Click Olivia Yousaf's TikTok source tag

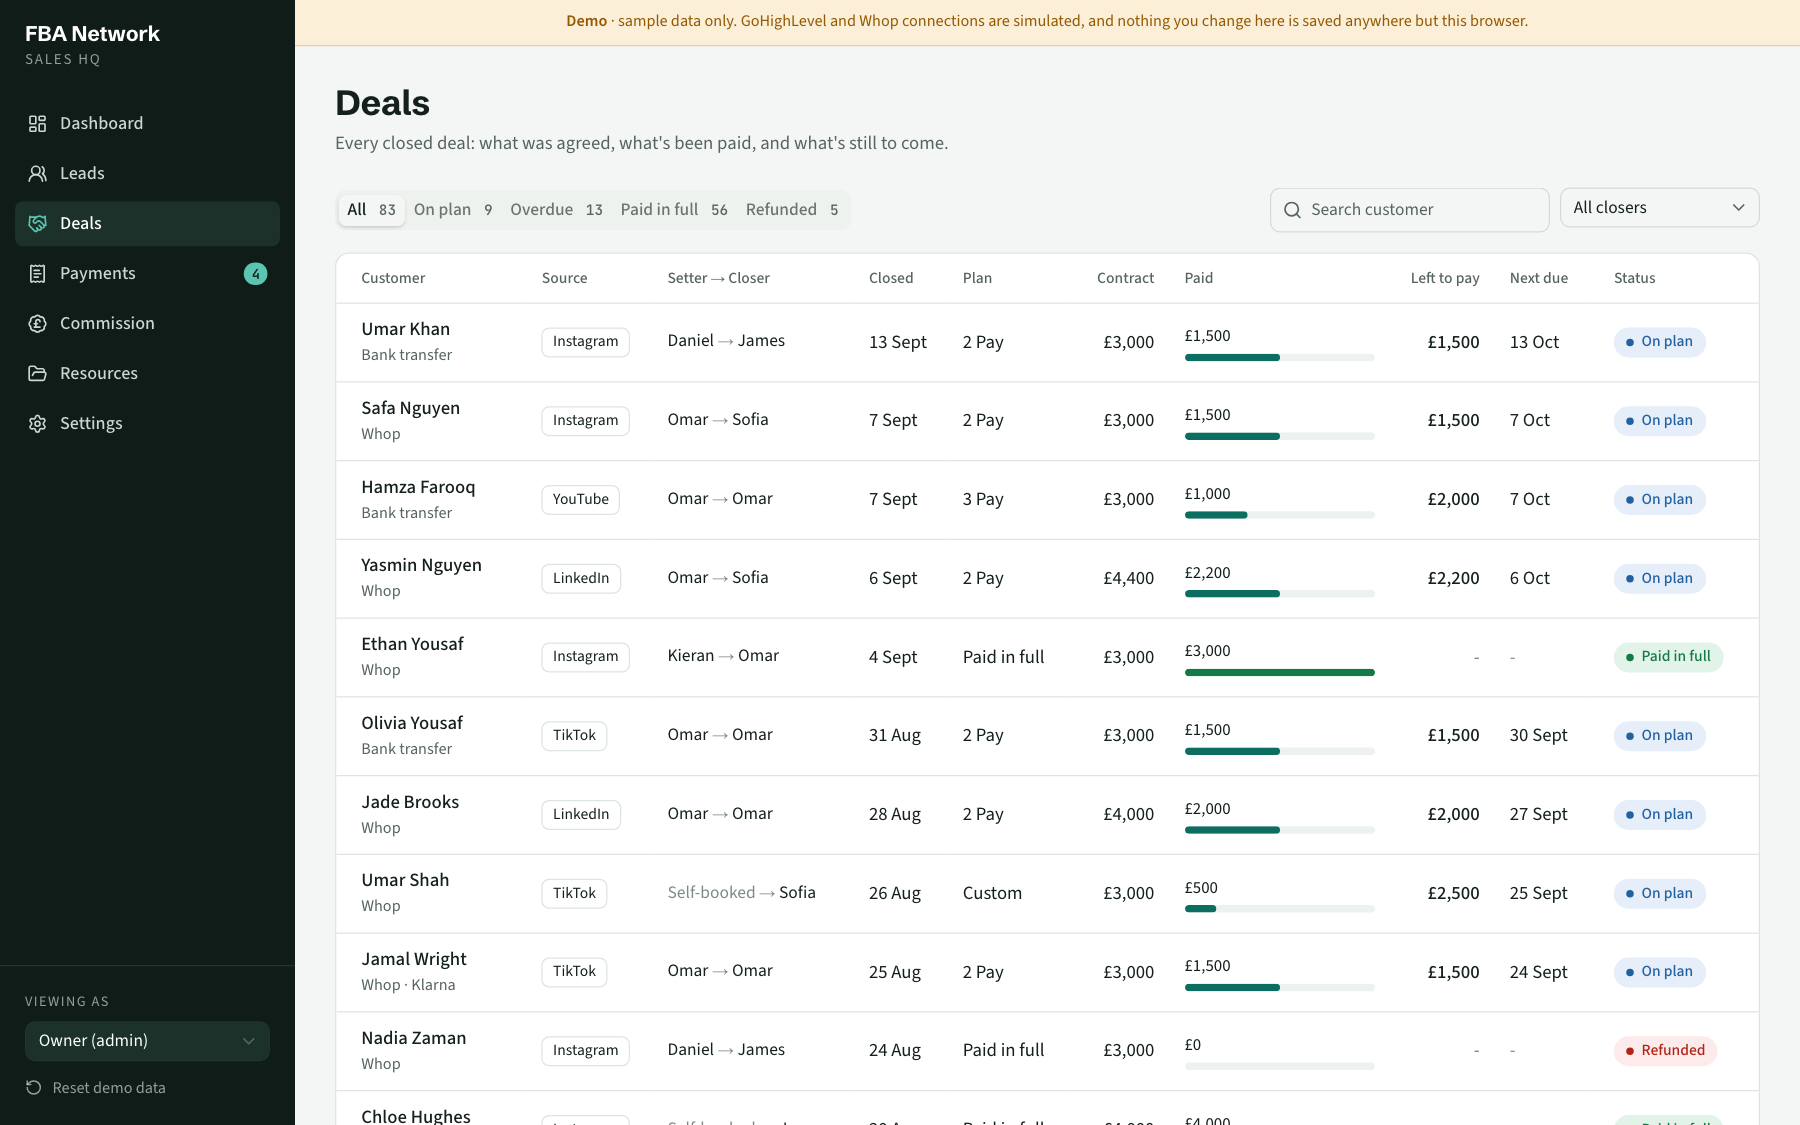click(574, 735)
